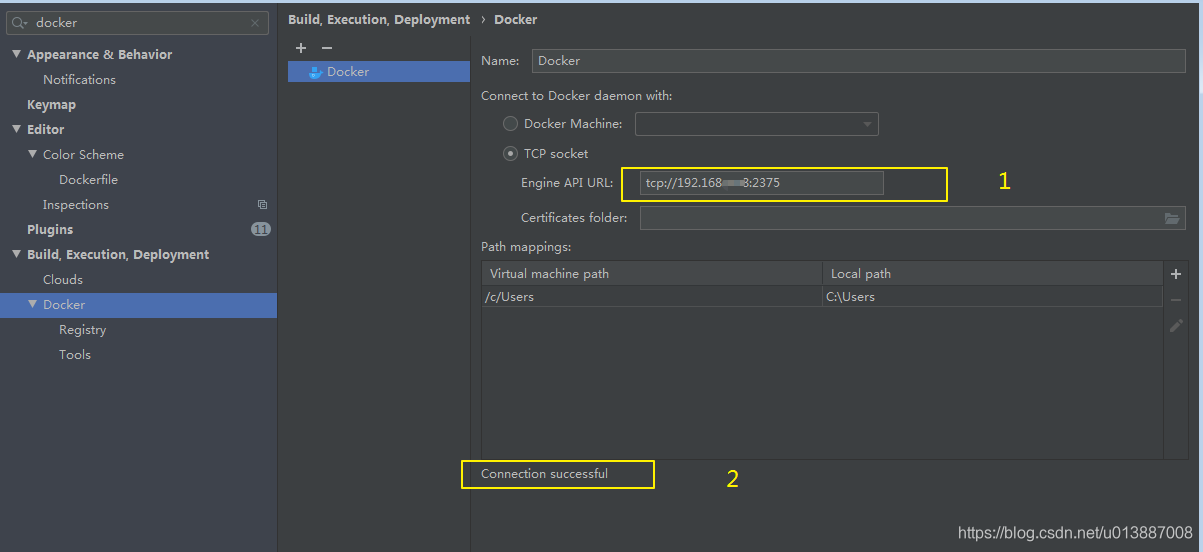The height and width of the screenshot is (552, 1203).
Task: Select the /c/Users mapping cell
Action: pos(652,297)
